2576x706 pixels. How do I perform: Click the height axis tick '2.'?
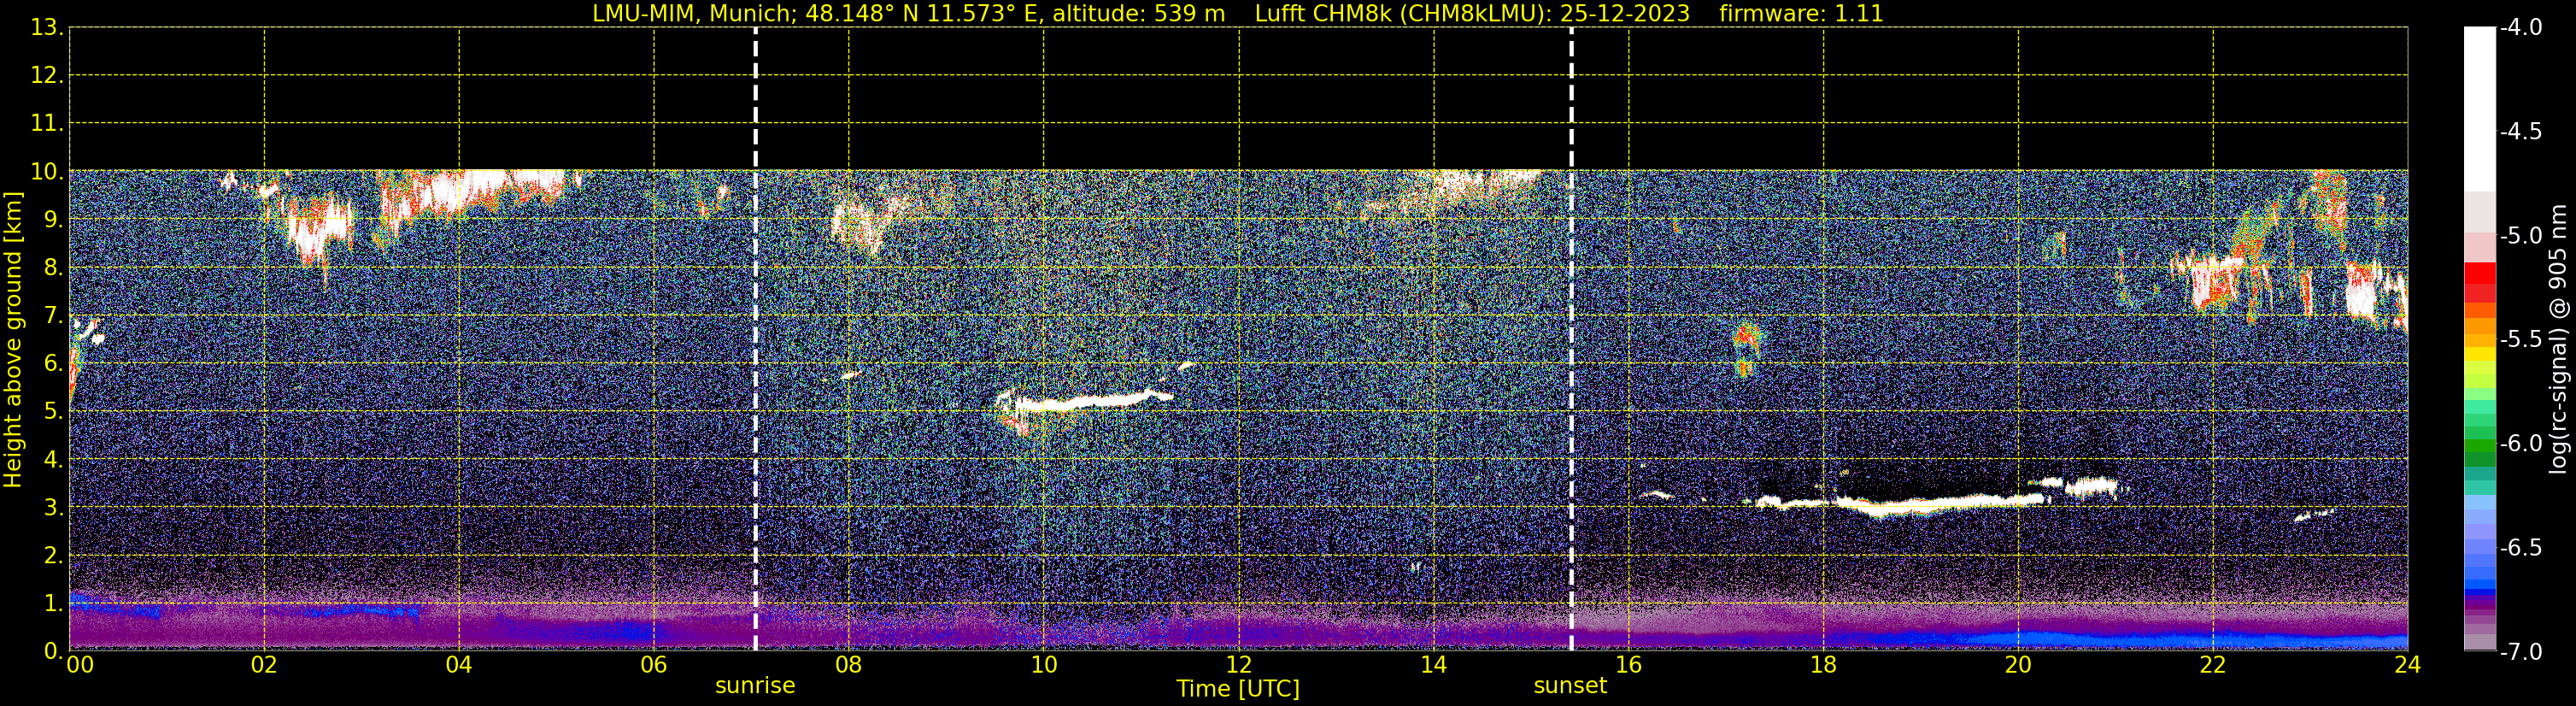click(53, 556)
